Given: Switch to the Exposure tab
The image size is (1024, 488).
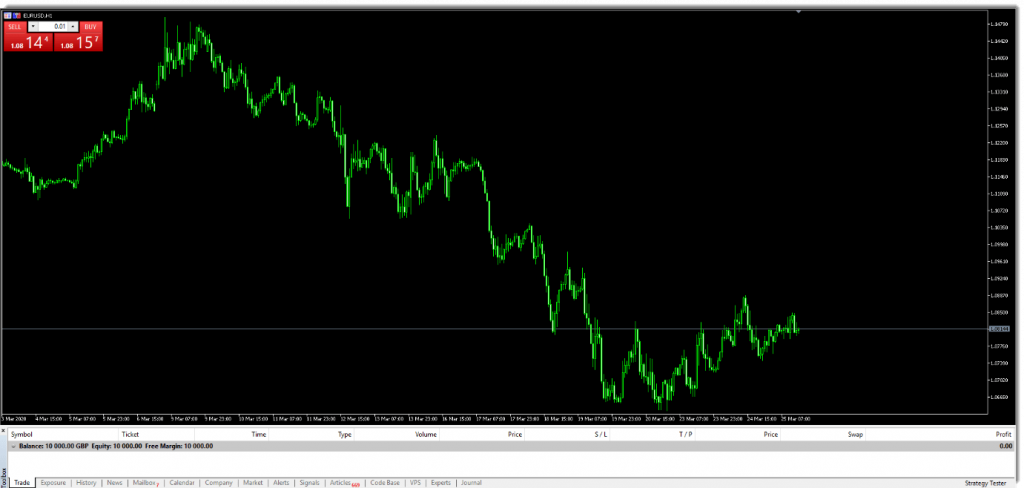Looking at the screenshot, I should pyautogui.click(x=53, y=483).
